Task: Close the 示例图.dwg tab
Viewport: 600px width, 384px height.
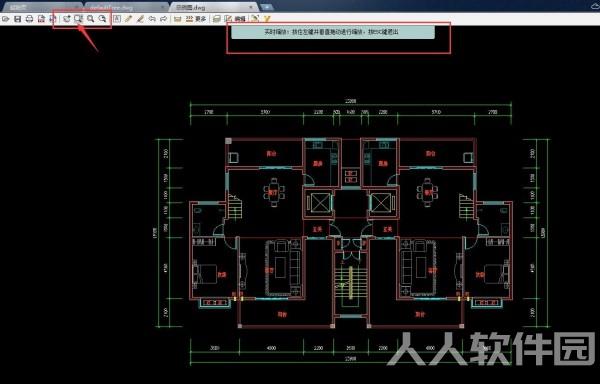Action: point(251,7)
